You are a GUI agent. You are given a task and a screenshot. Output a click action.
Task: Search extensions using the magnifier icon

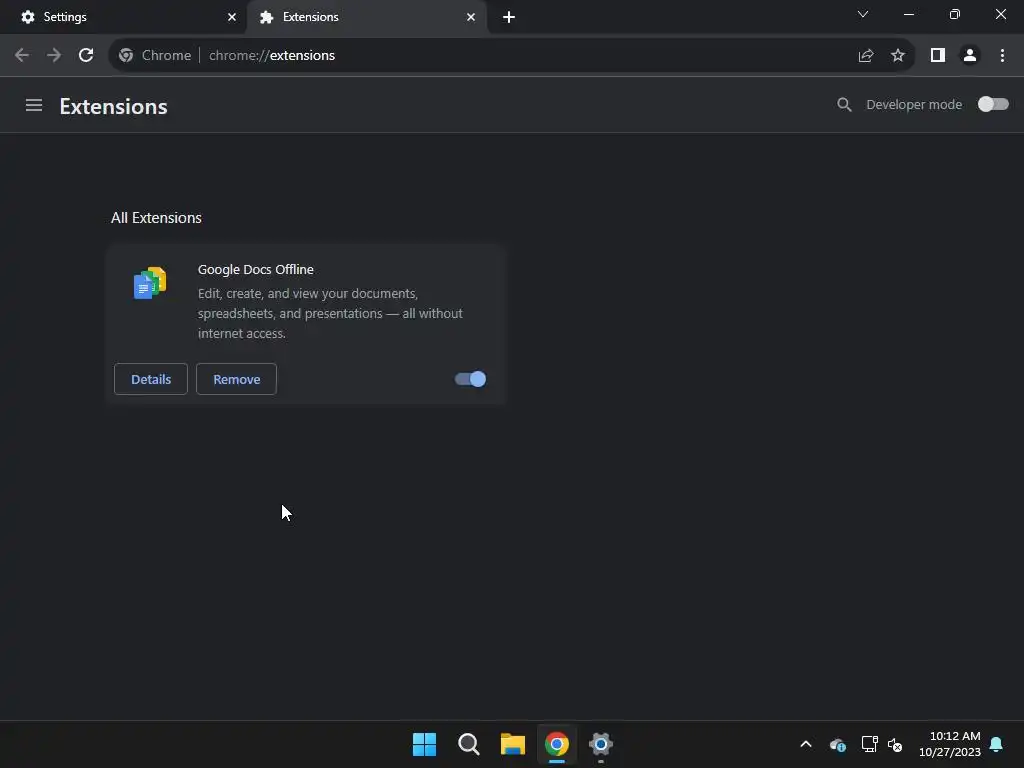coord(844,104)
